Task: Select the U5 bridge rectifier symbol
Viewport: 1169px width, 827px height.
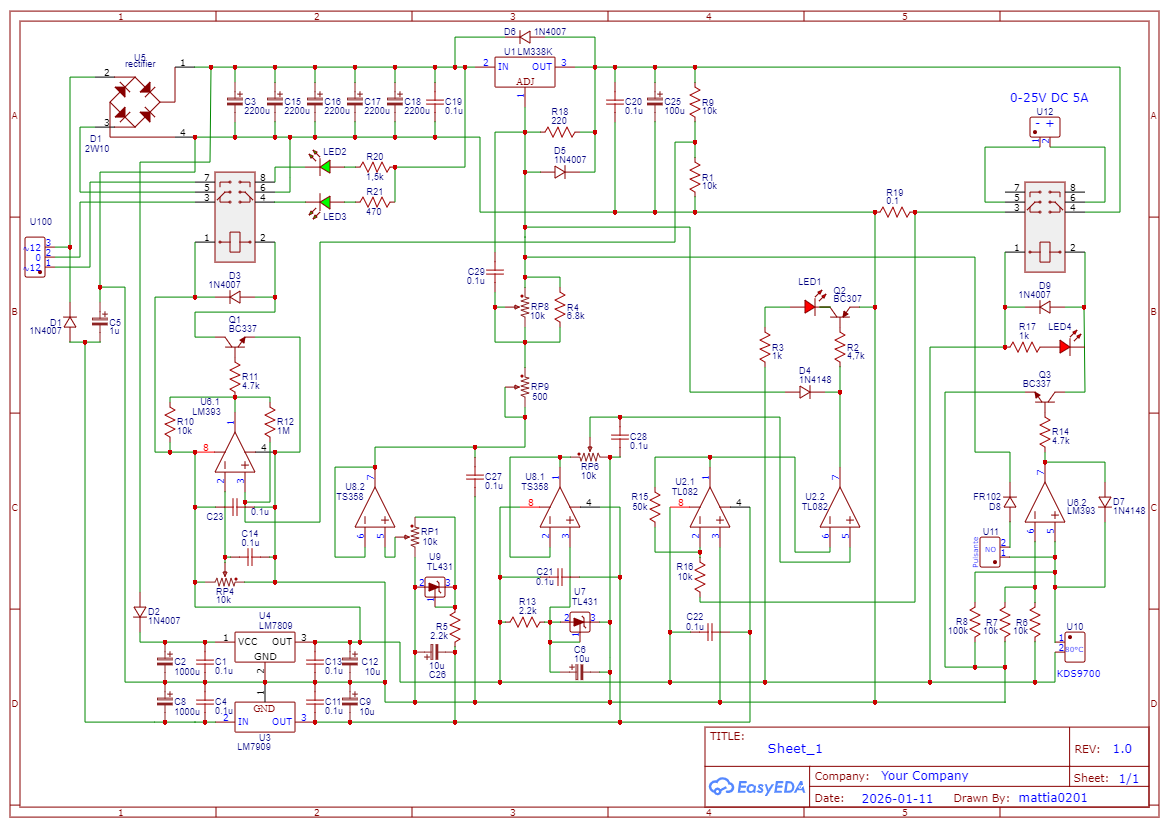Action: click(x=134, y=100)
